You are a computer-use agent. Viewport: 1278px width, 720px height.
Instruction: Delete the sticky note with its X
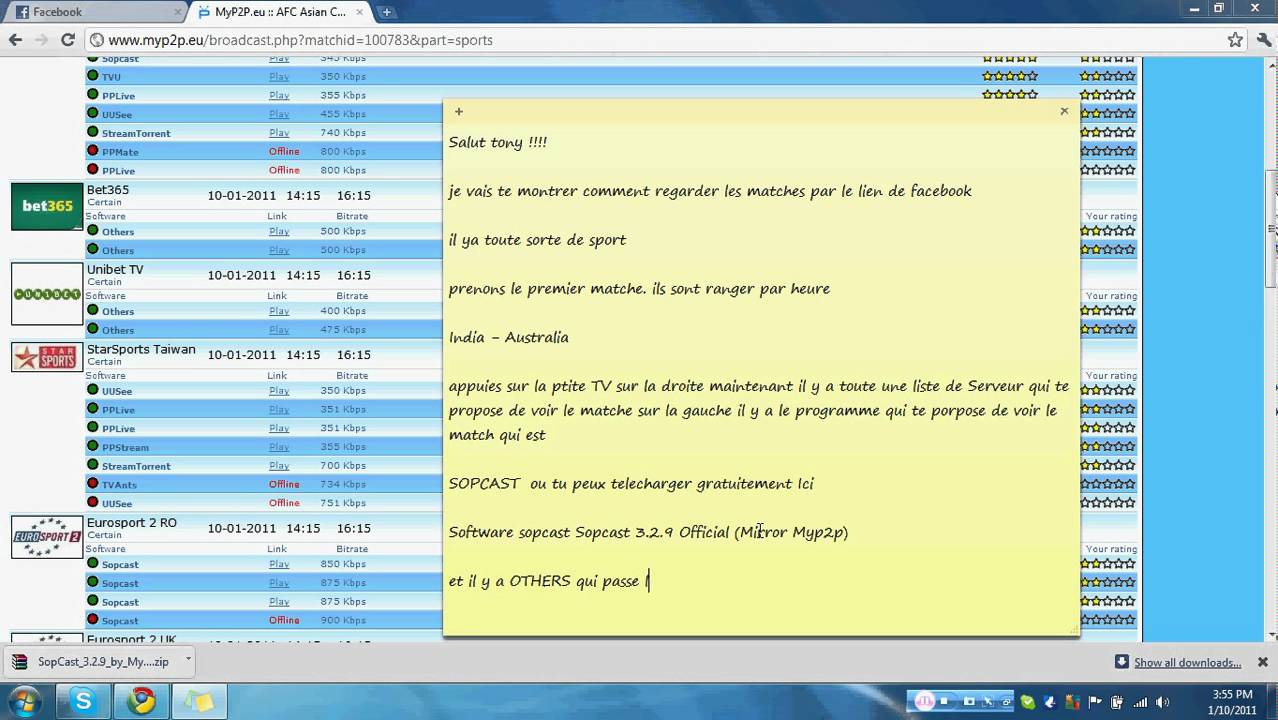coord(1064,111)
